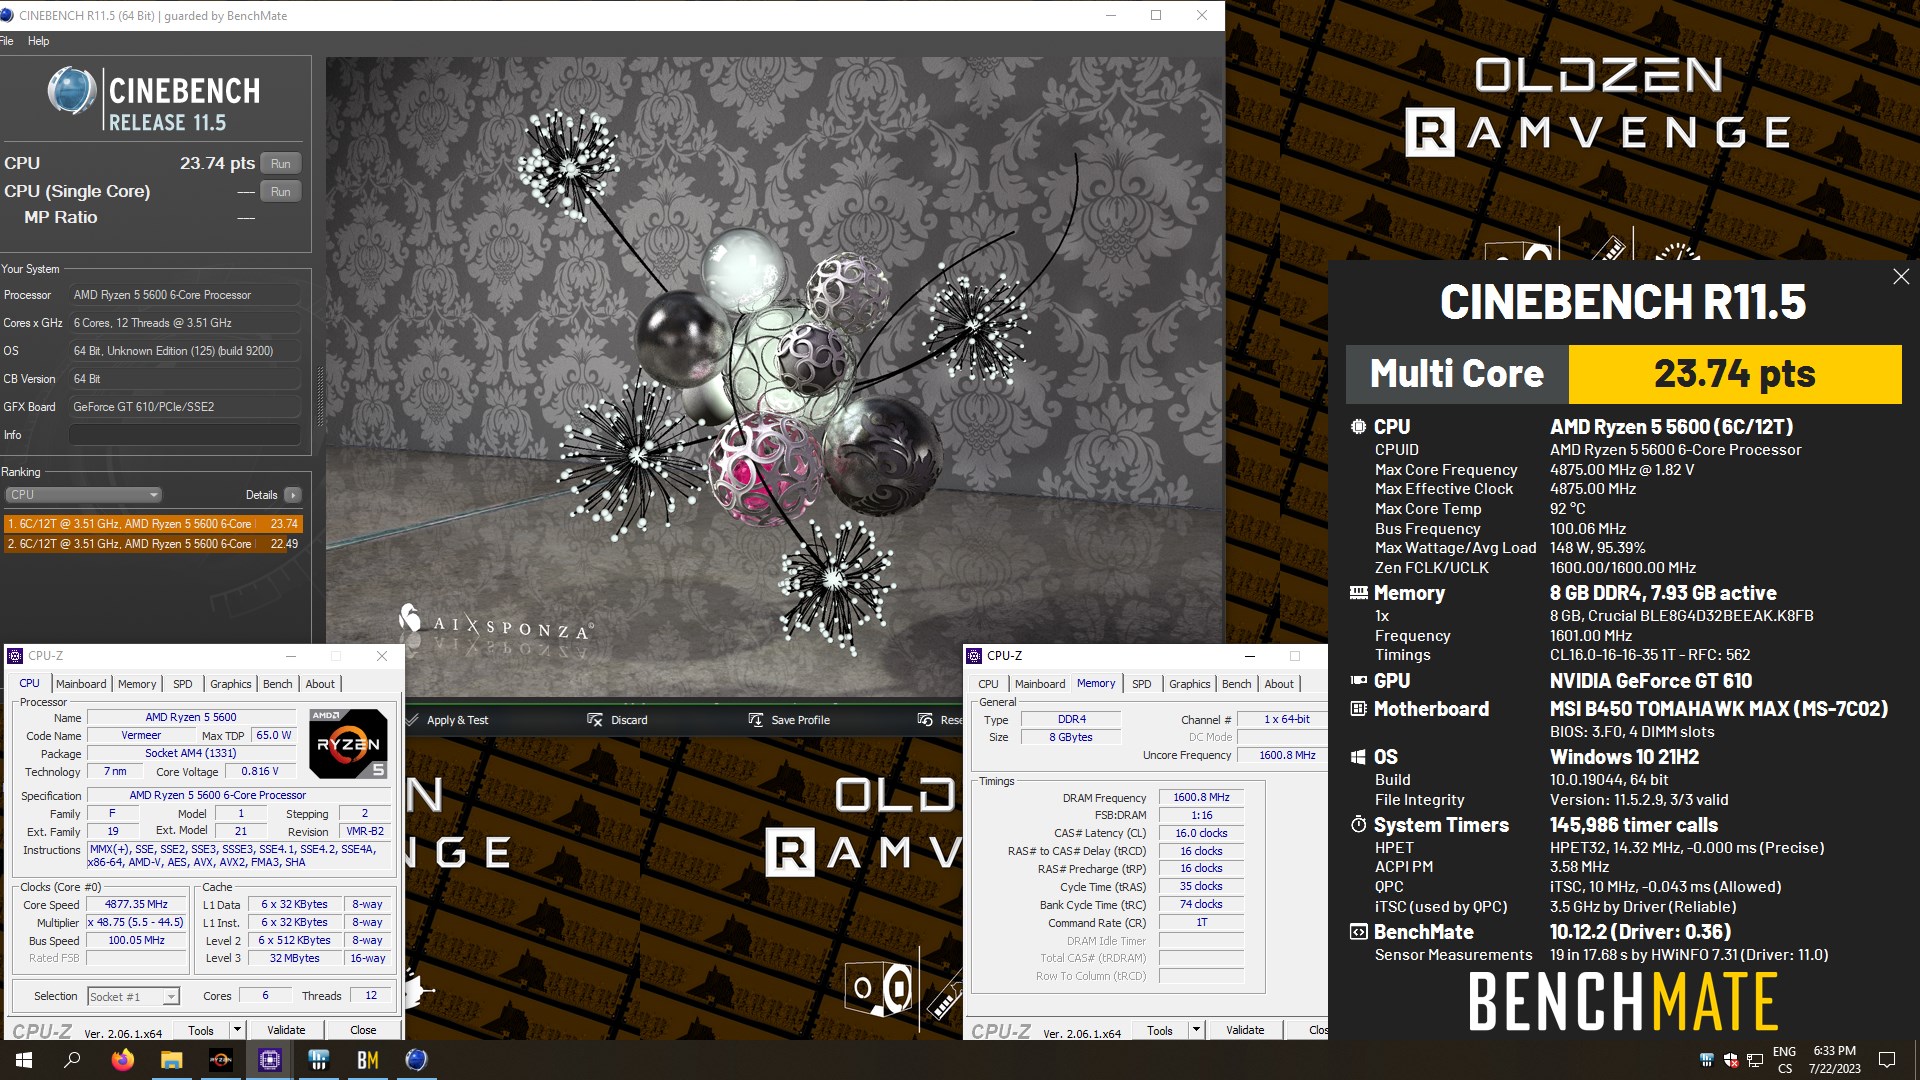Open About tab in right CPU-Z
The width and height of the screenshot is (1920, 1080).
[1279, 684]
